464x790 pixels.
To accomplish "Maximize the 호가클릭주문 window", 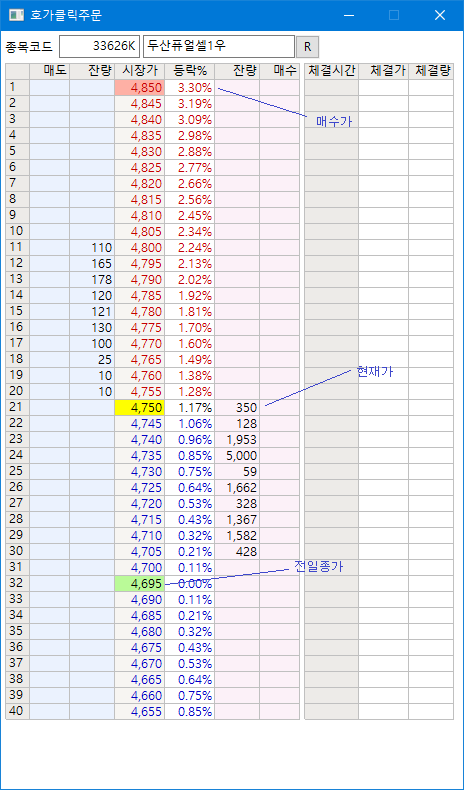I will (394, 15).
